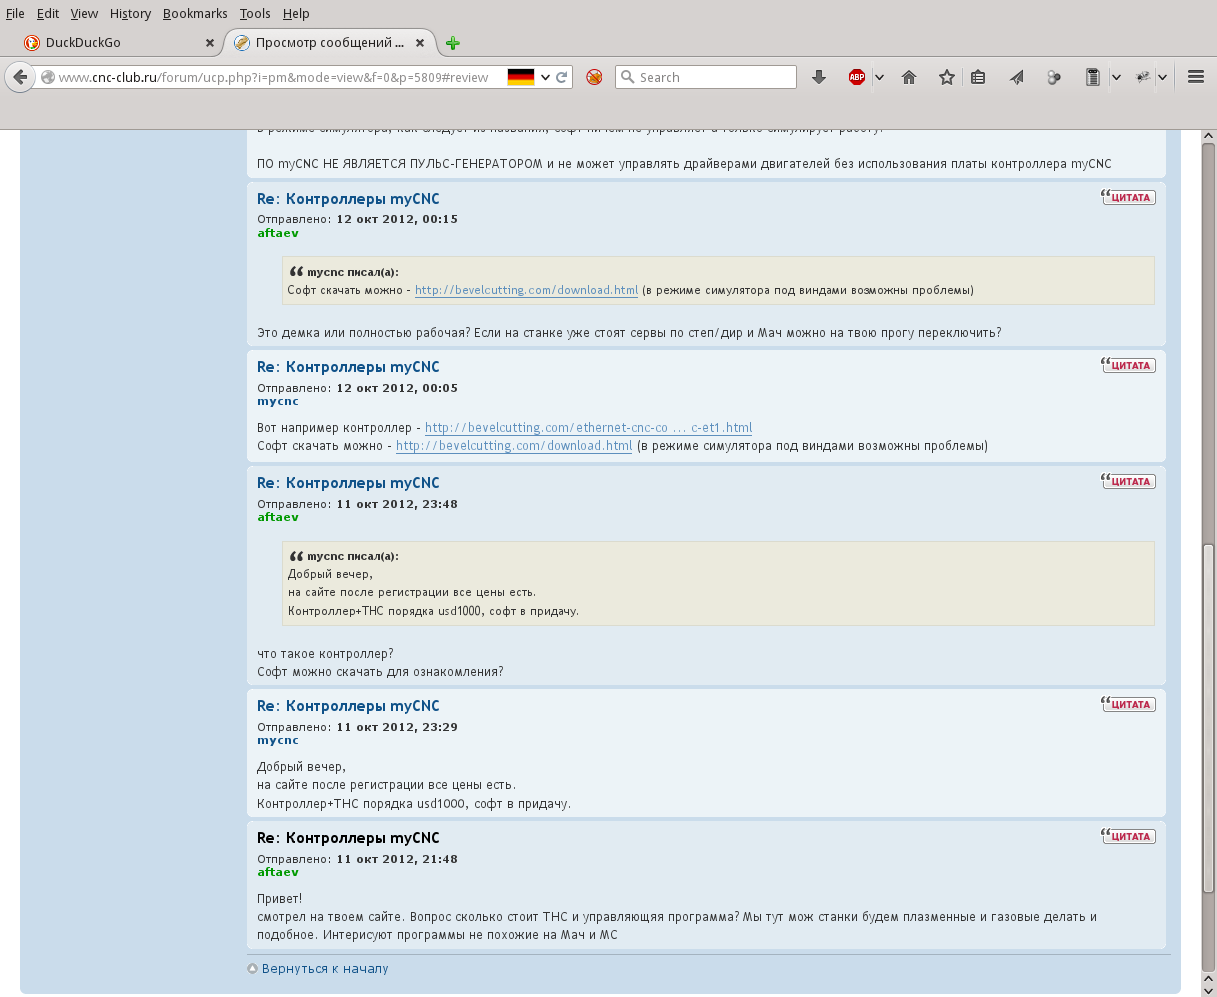This screenshot has height=997, width=1217.
Task: Open post title from 12 окт 2012, 00:15
Action: point(348,199)
